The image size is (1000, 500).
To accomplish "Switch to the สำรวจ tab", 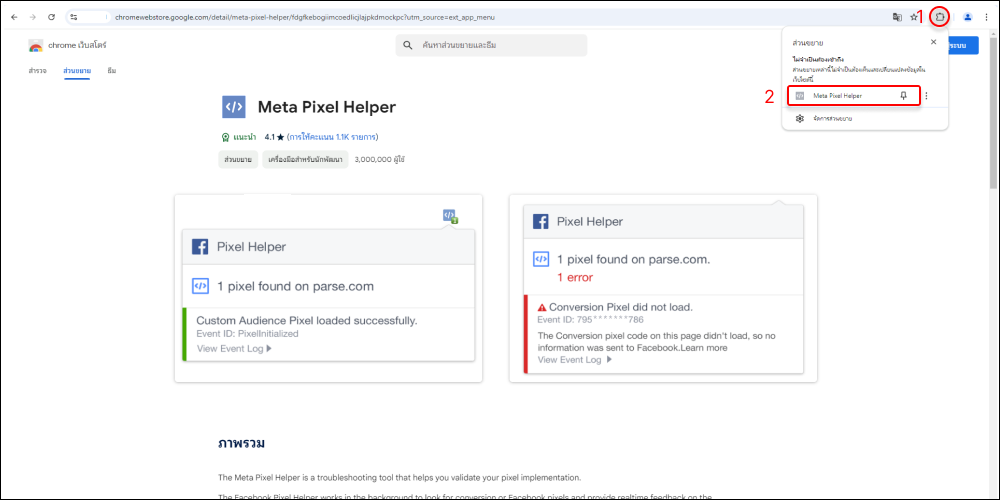I will 37,70.
